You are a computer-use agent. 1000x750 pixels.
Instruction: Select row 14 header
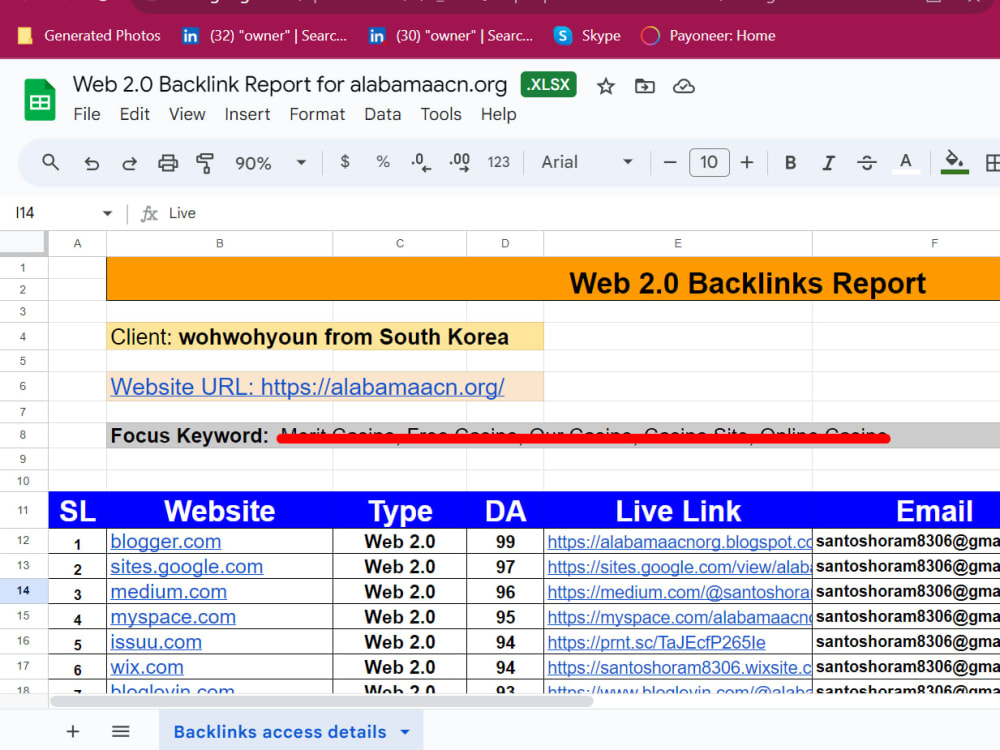pyautogui.click(x=24, y=591)
